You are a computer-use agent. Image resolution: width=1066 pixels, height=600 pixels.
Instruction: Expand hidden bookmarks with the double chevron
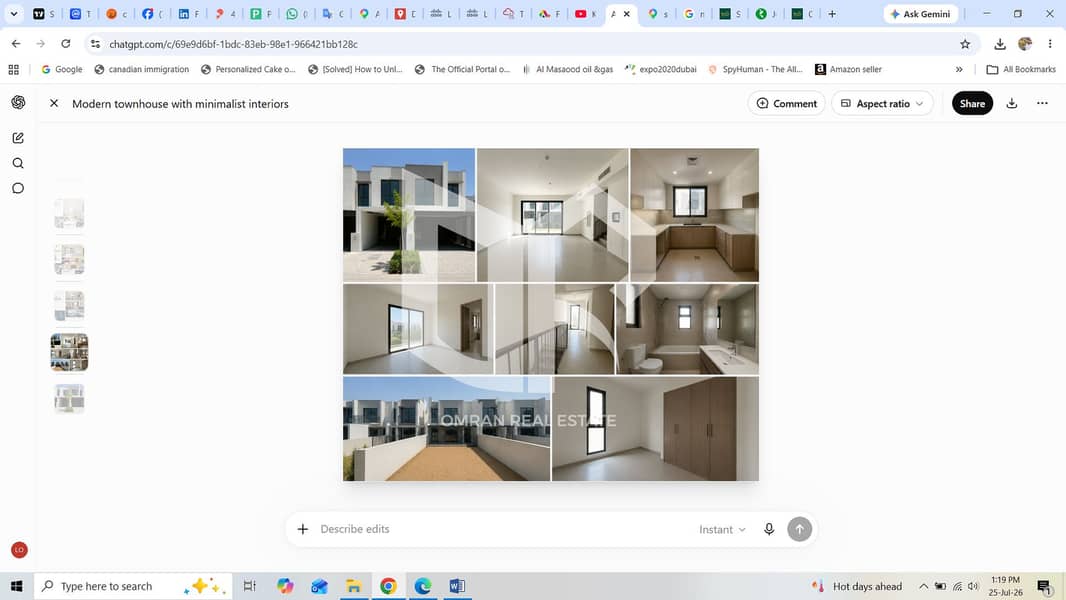[x=959, y=69]
